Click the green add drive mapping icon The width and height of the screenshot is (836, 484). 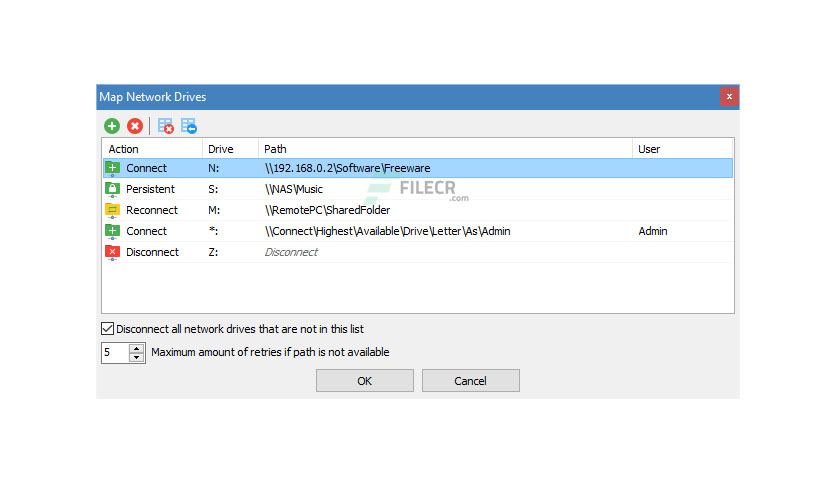pos(112,126)
